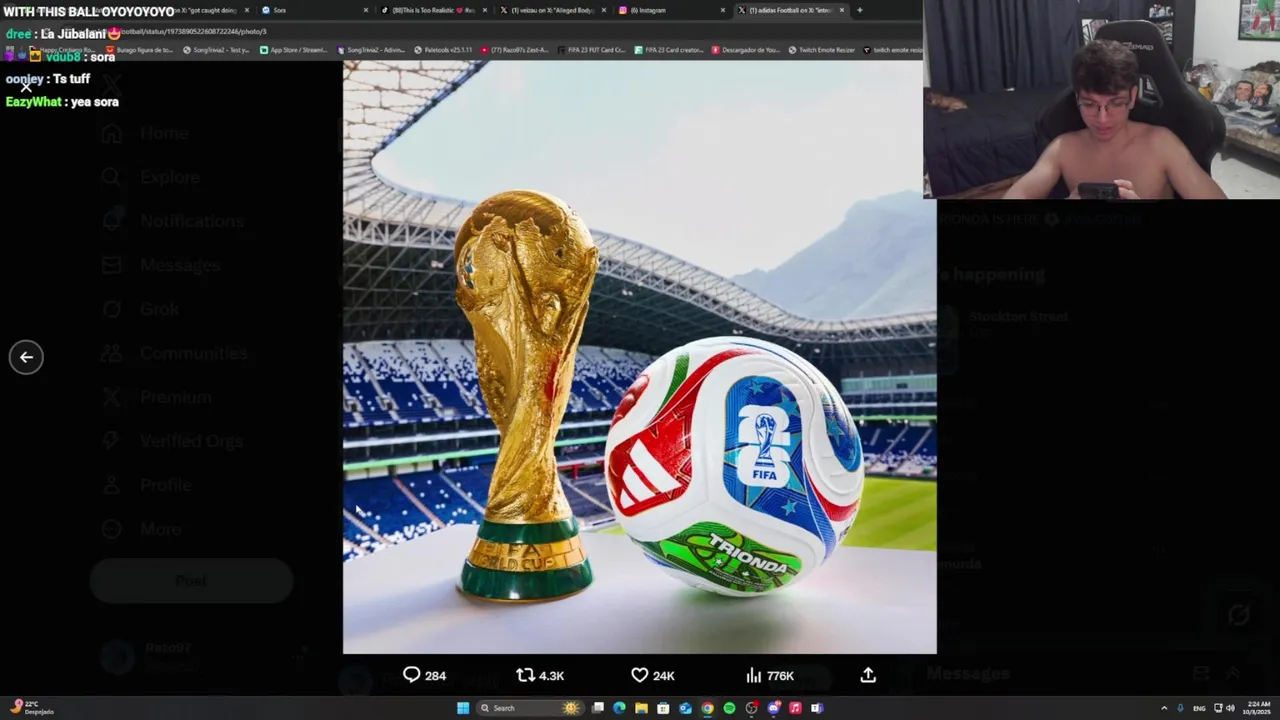The height and width of the screenshot is (720, 1280).
Task: Open the 'SongTrivia2 - Test y...' bookmark
Action: (216, 50)
